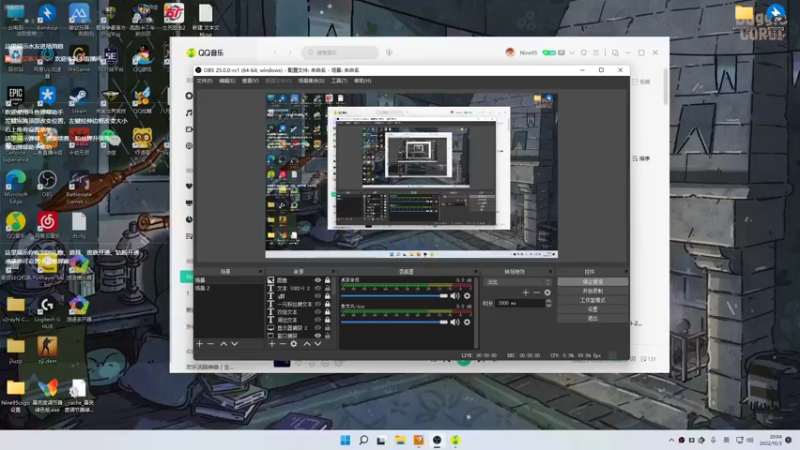Open the OBS desktop shortcut

click(47, 184)
